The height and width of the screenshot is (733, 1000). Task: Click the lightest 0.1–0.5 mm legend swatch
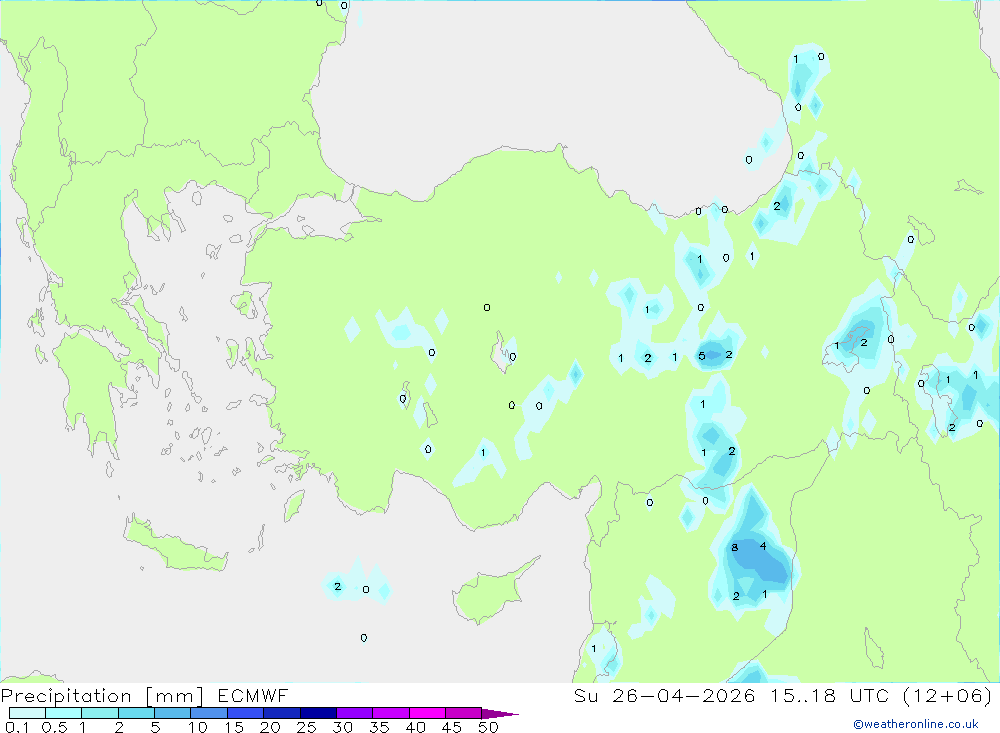[x=27, y=713]
